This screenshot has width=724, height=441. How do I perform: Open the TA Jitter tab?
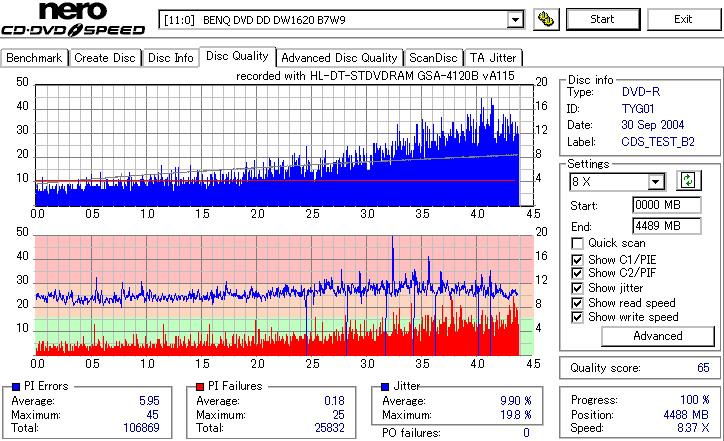(x=493, y=58)
